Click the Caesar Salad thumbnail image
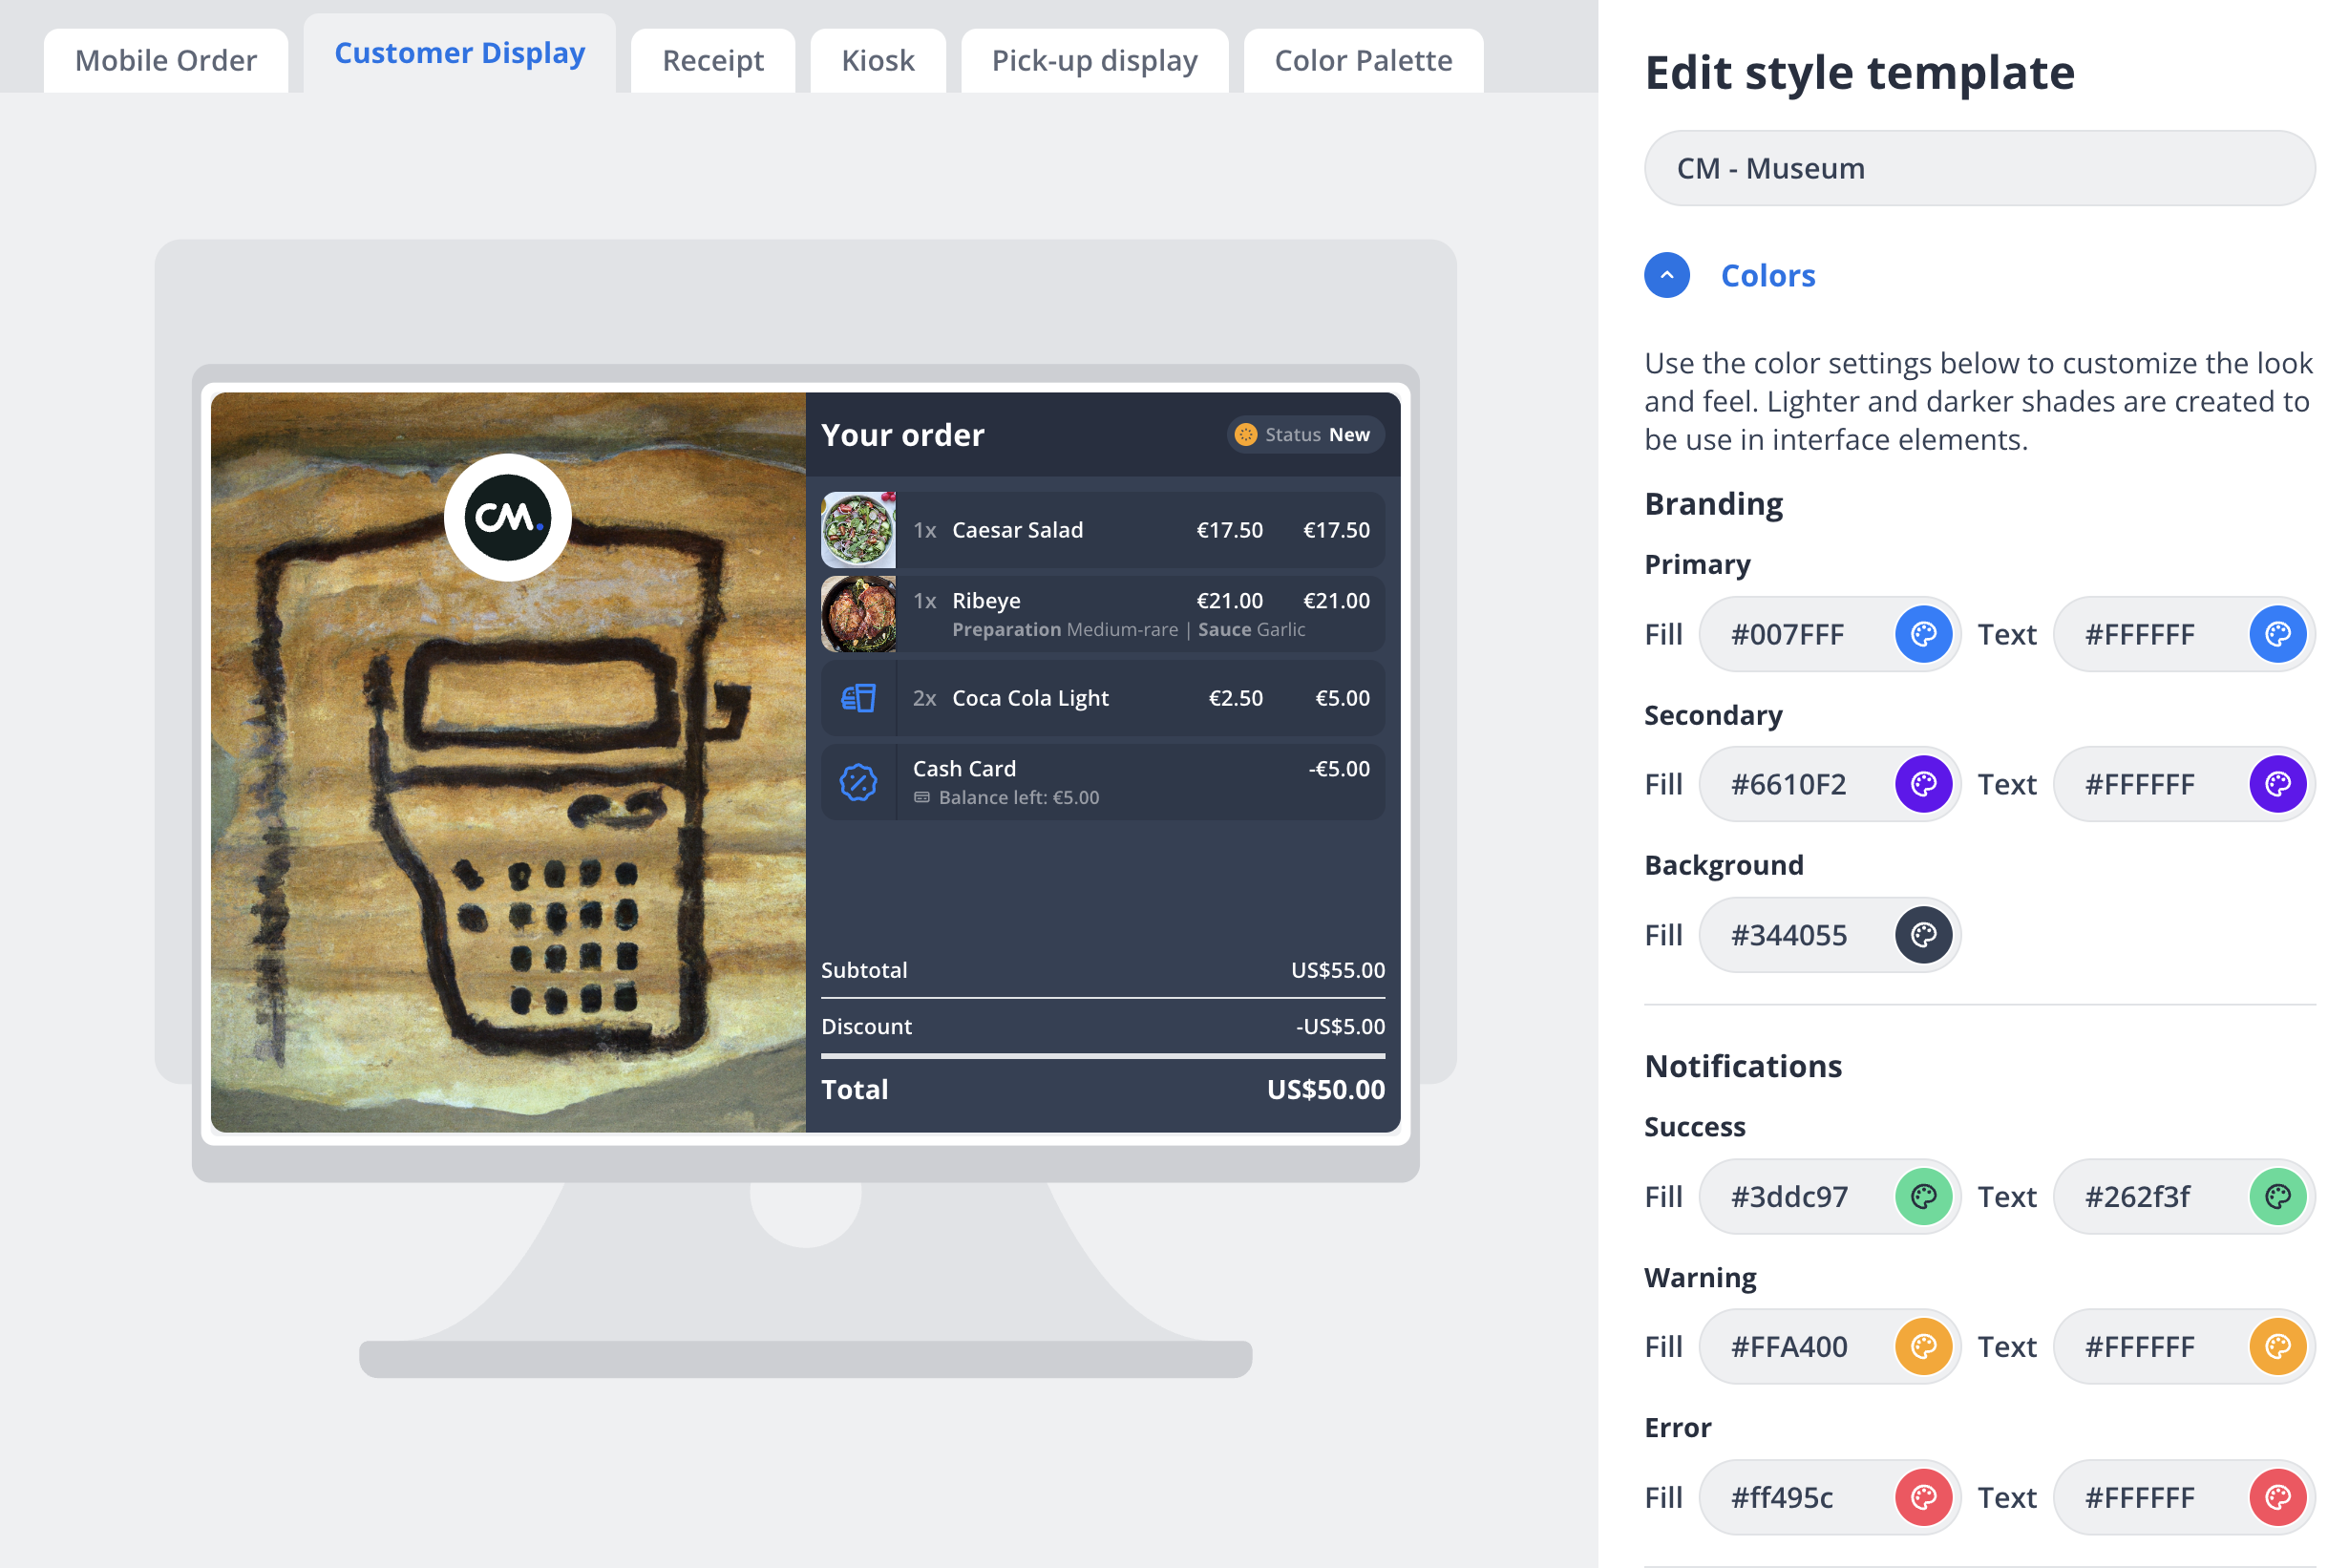 (858, 530)
